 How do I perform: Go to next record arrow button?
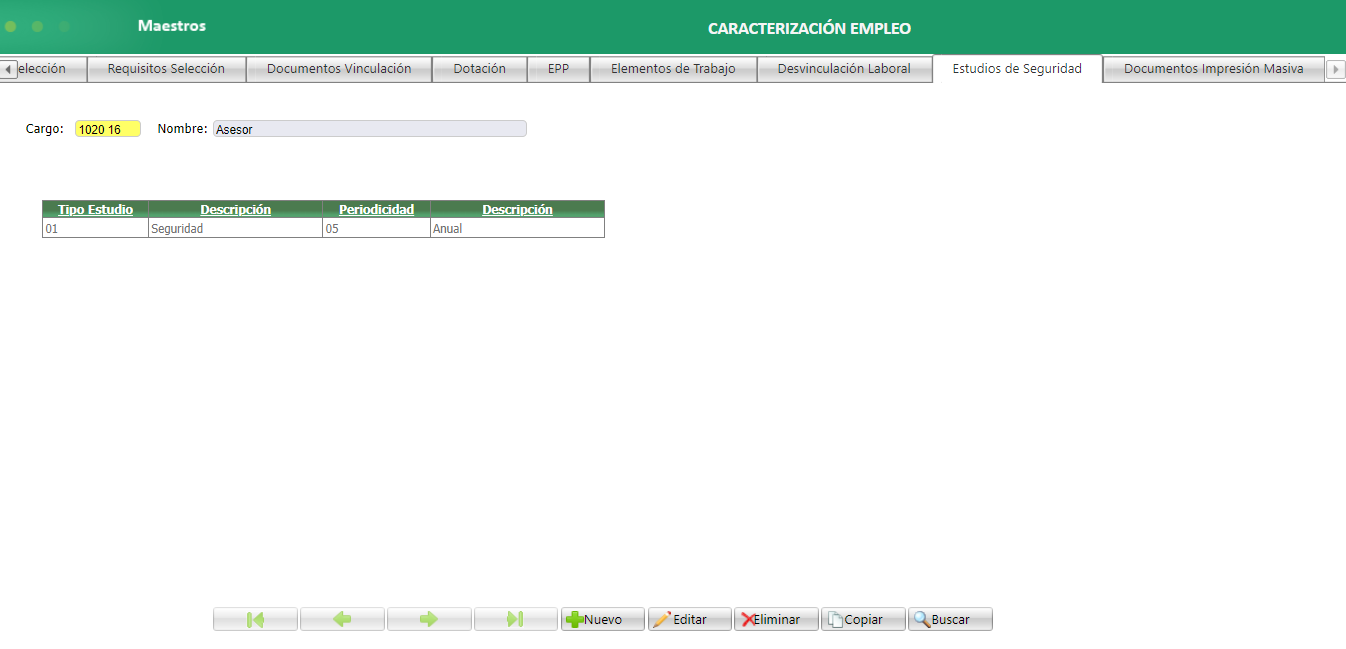429,619
